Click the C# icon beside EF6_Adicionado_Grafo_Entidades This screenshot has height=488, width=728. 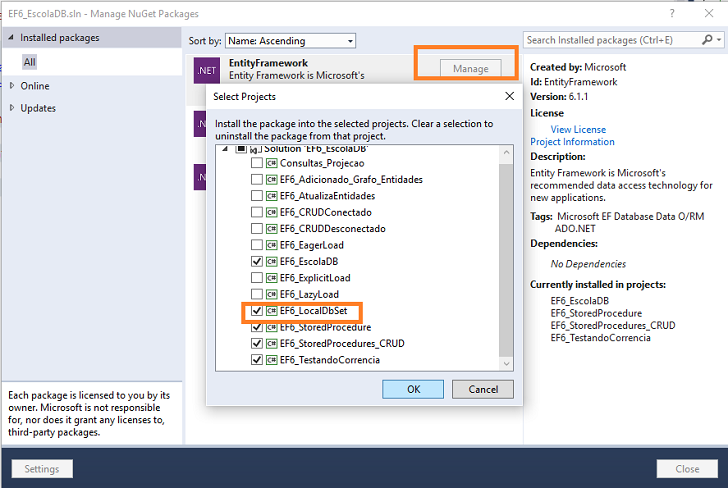coord(272,179)
